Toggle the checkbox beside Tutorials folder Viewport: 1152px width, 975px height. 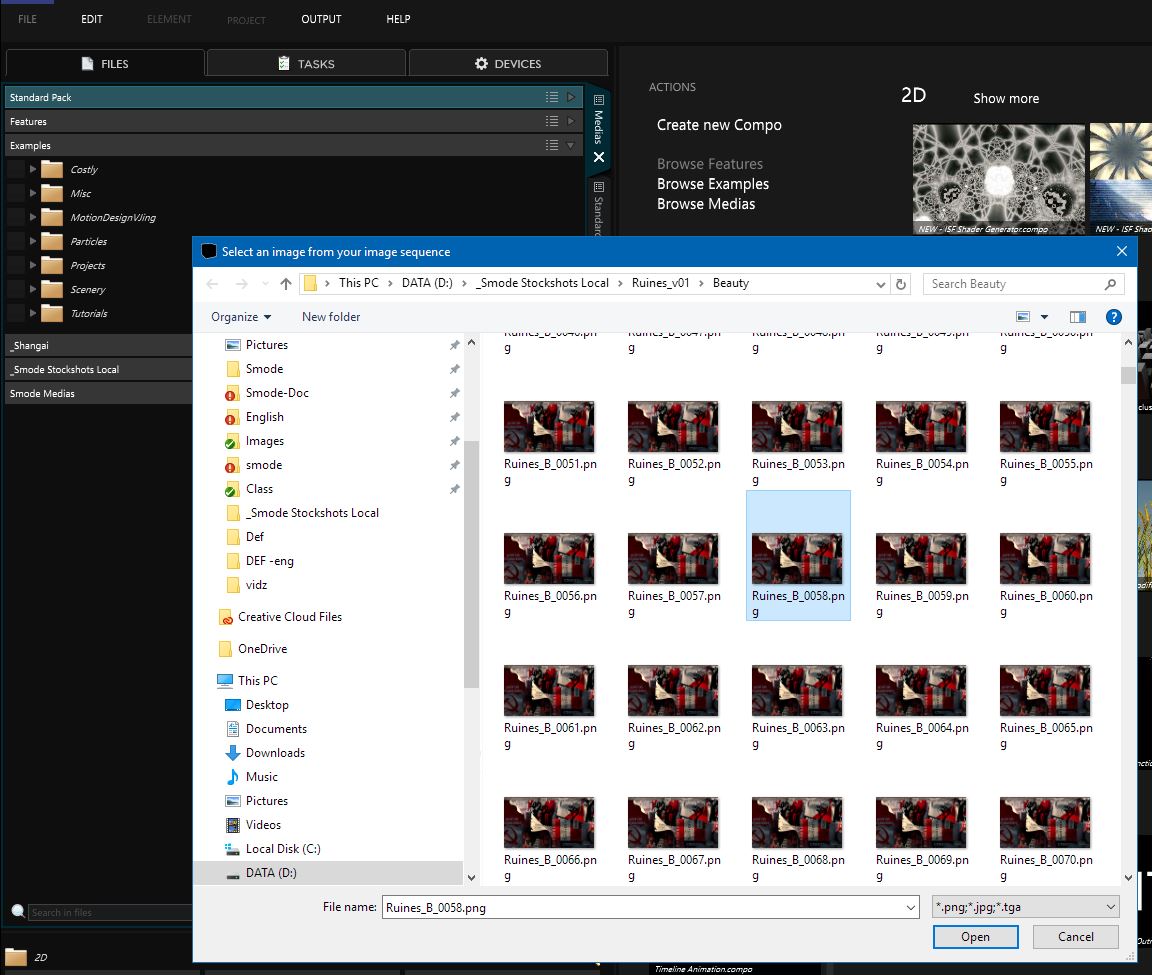pos(16,313)
